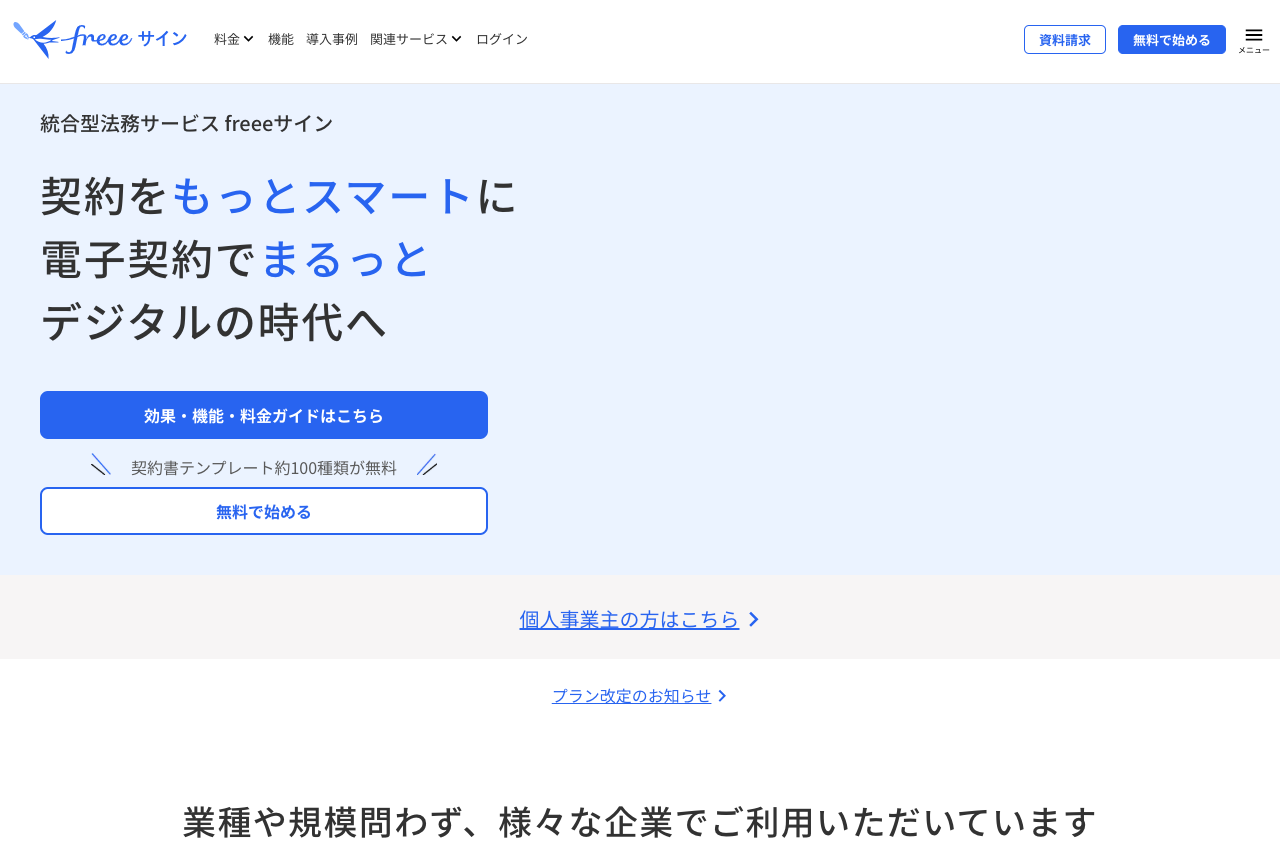The height and width of the screenshot is (841, 1280).
Task: Select 導入事例 in the navigation
Action: point(332,38)
